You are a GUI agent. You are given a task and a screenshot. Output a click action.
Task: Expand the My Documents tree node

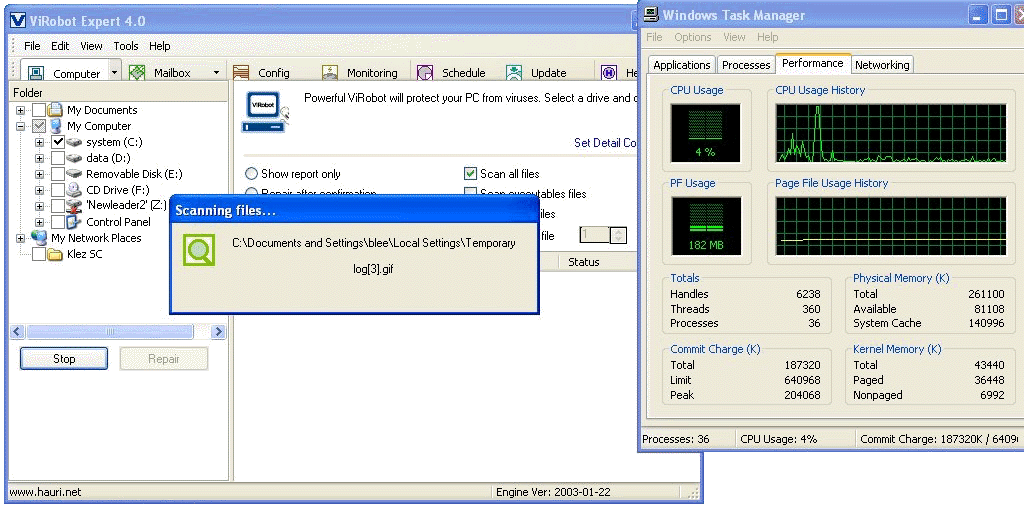click(x=21, y=110)
